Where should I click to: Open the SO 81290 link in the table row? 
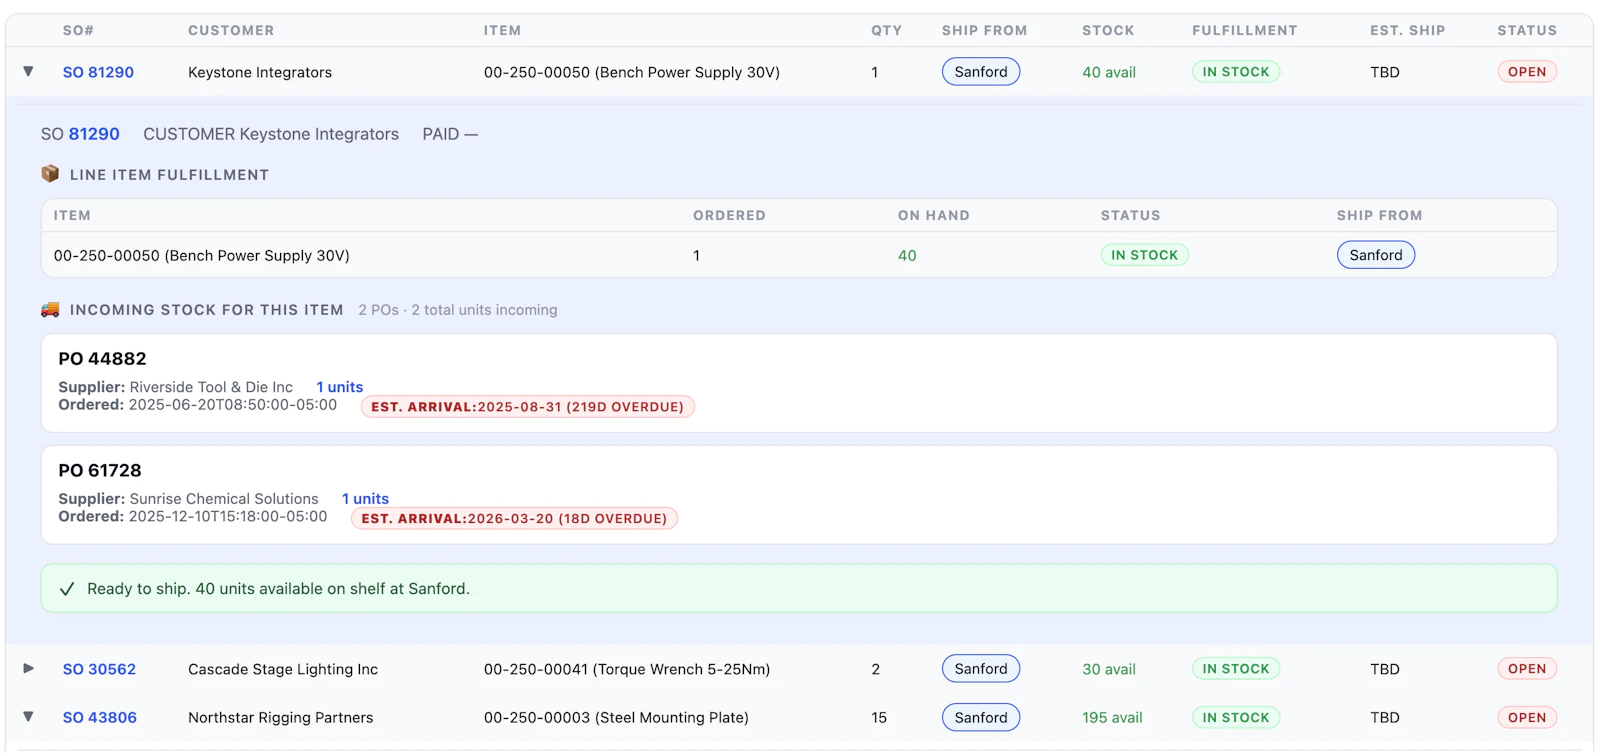coord(98,72)
